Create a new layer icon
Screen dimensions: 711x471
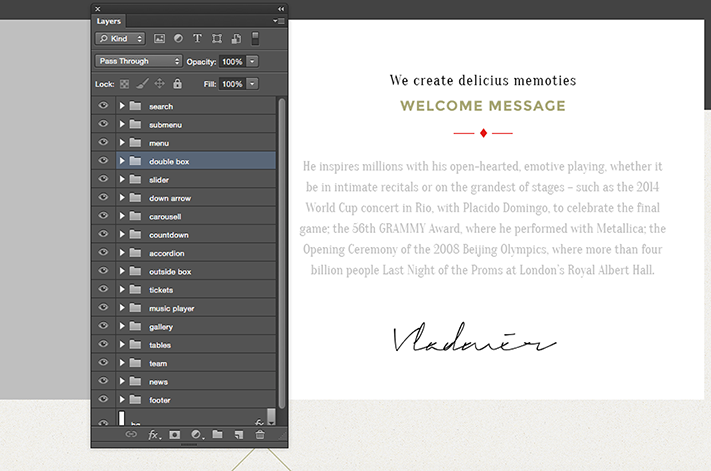click(239, 435)
